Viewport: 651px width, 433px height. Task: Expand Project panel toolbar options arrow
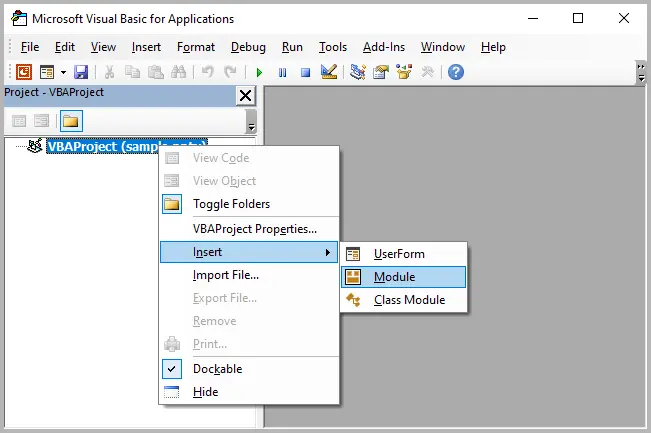(x=251, y=121)
